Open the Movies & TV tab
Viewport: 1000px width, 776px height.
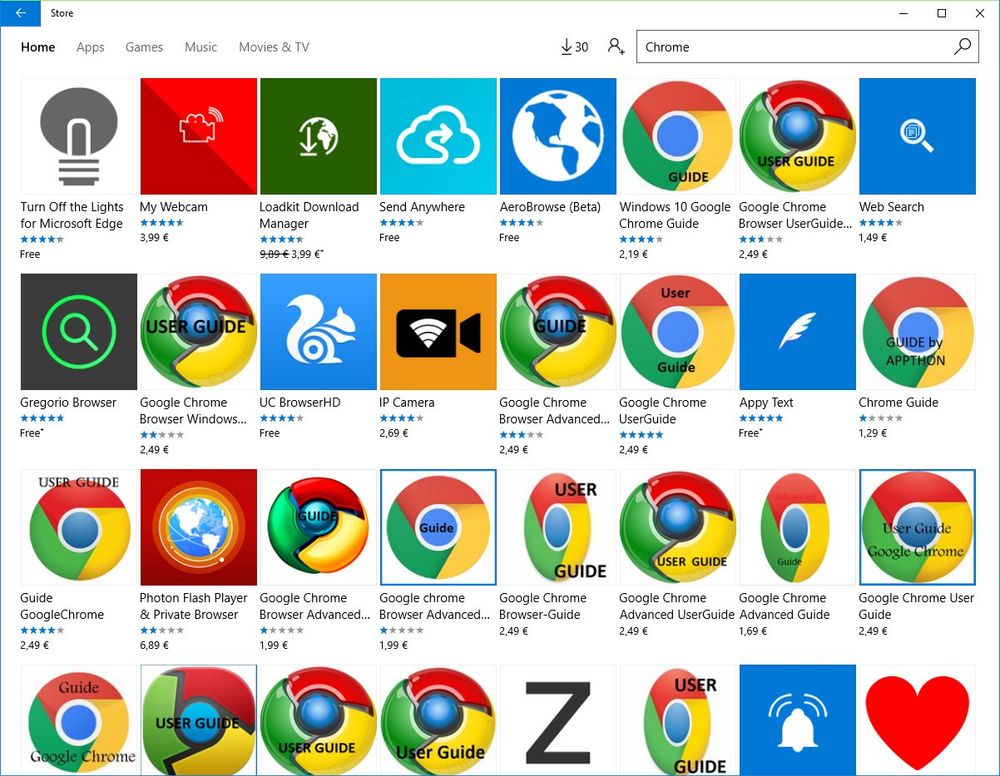pos(274,47)
